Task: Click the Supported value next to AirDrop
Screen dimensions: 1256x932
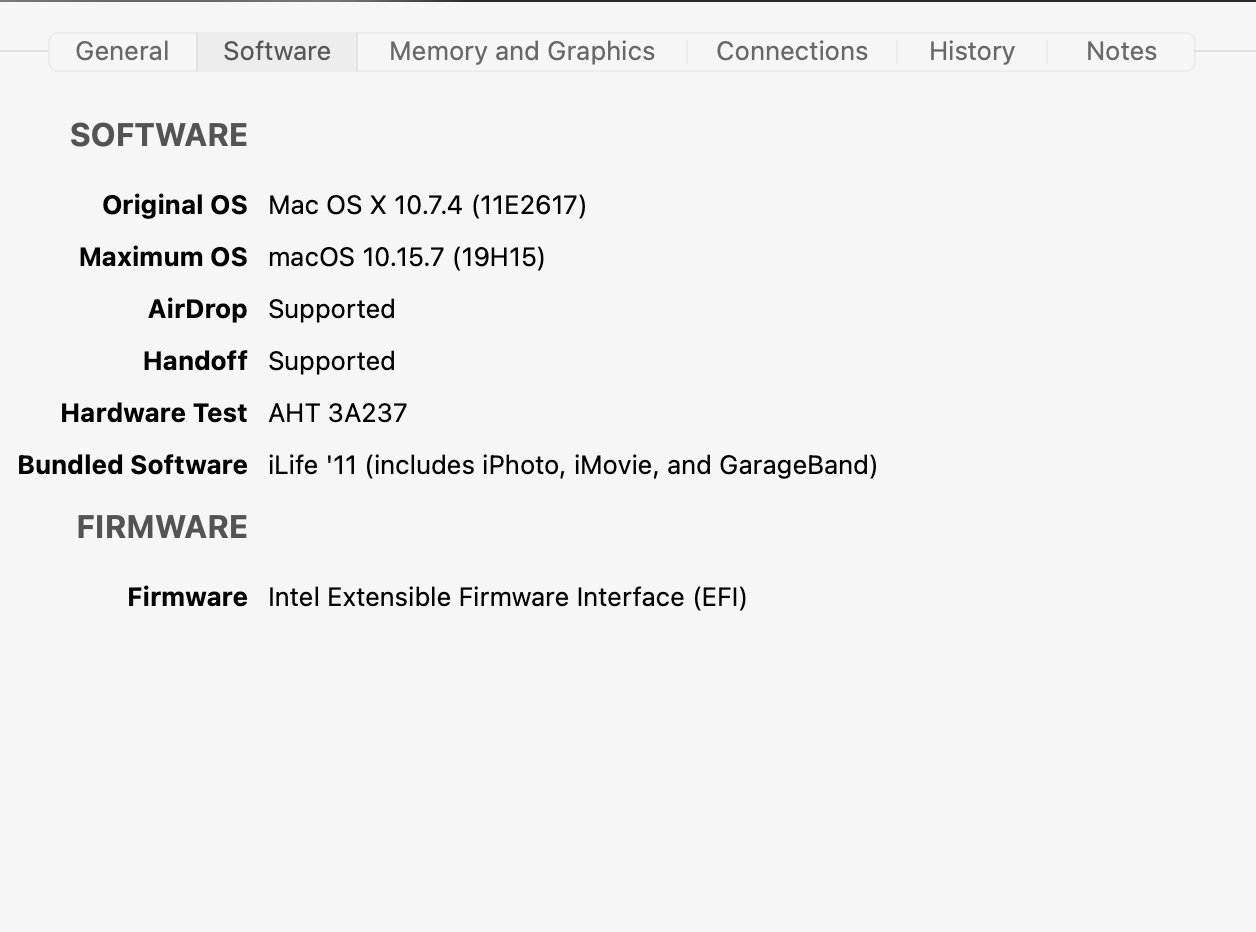Action: point(331,309)
